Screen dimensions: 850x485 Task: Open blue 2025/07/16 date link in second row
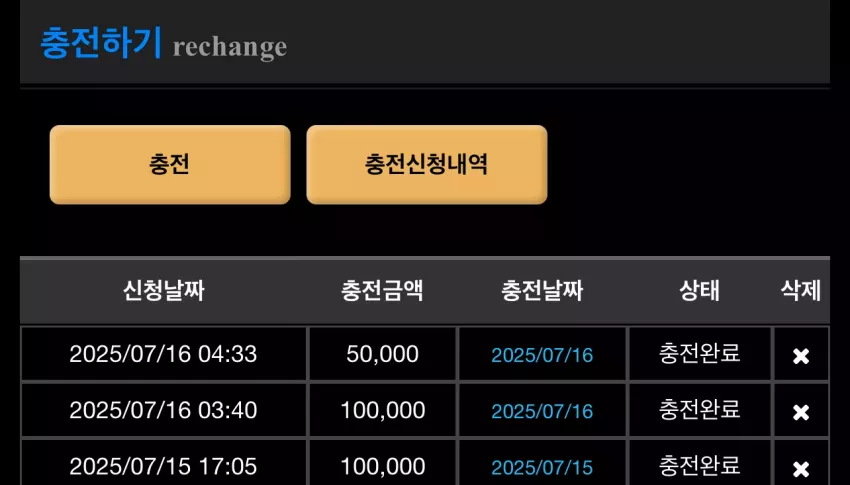(542, 411)
